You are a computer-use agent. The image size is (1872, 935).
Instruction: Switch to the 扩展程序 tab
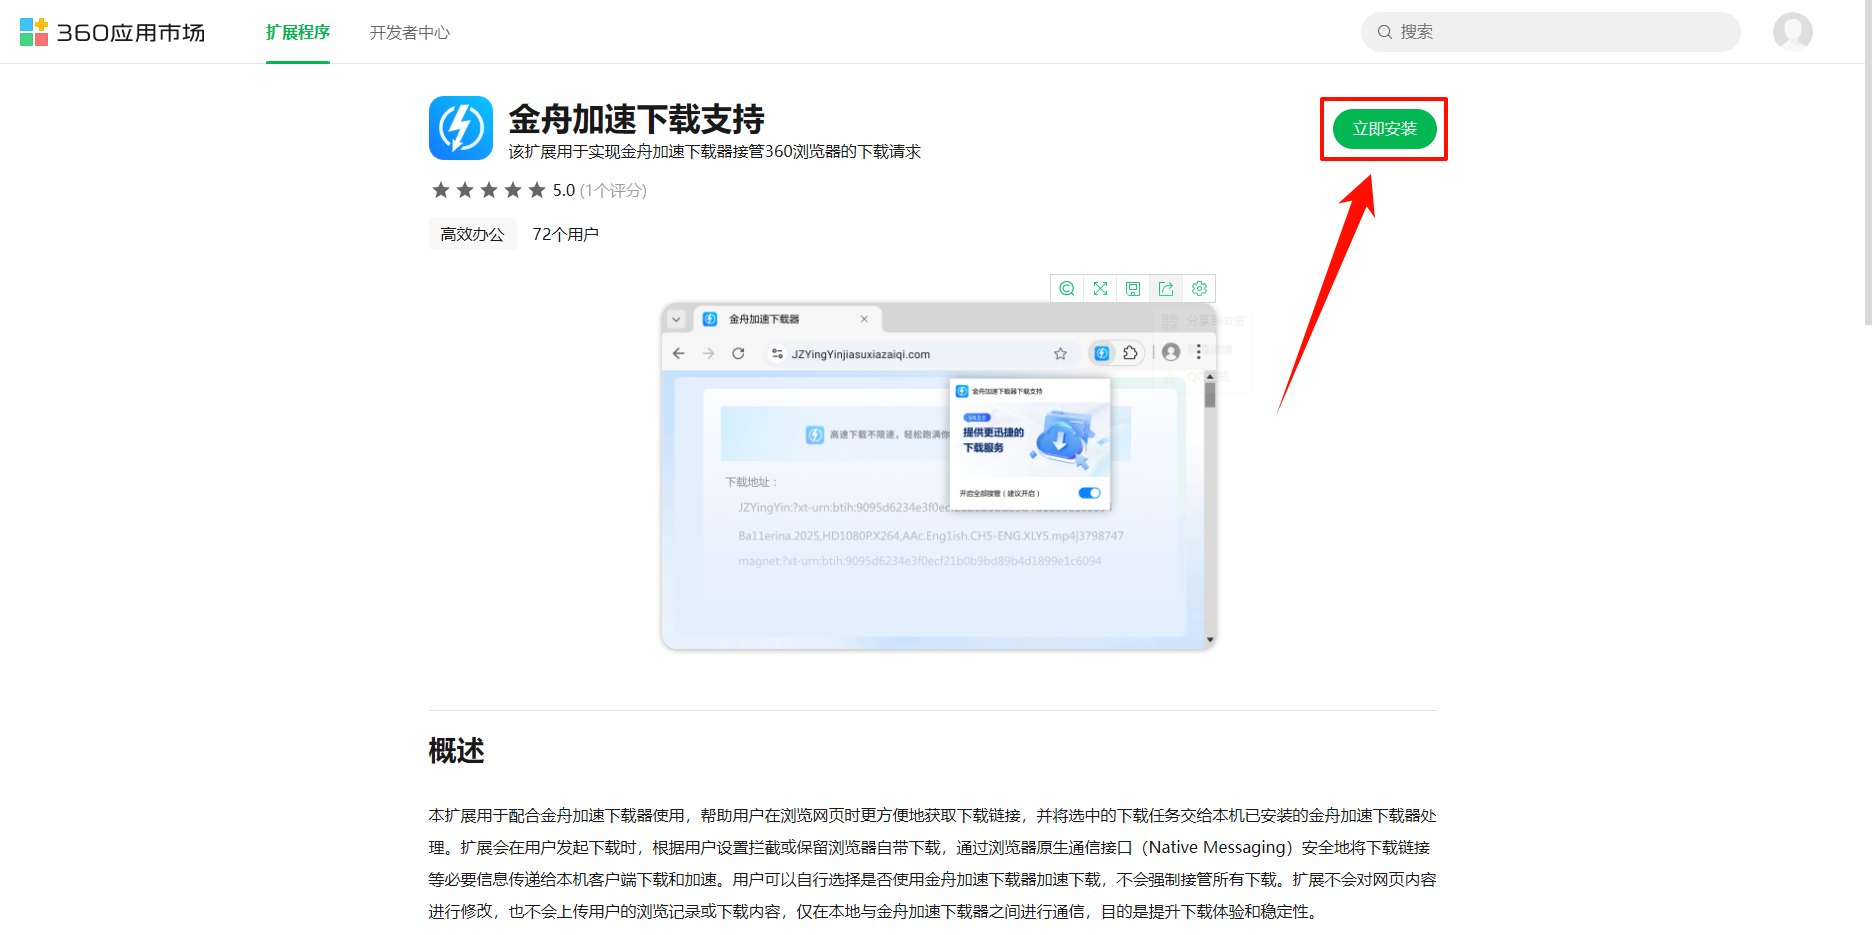pos(298,33)
